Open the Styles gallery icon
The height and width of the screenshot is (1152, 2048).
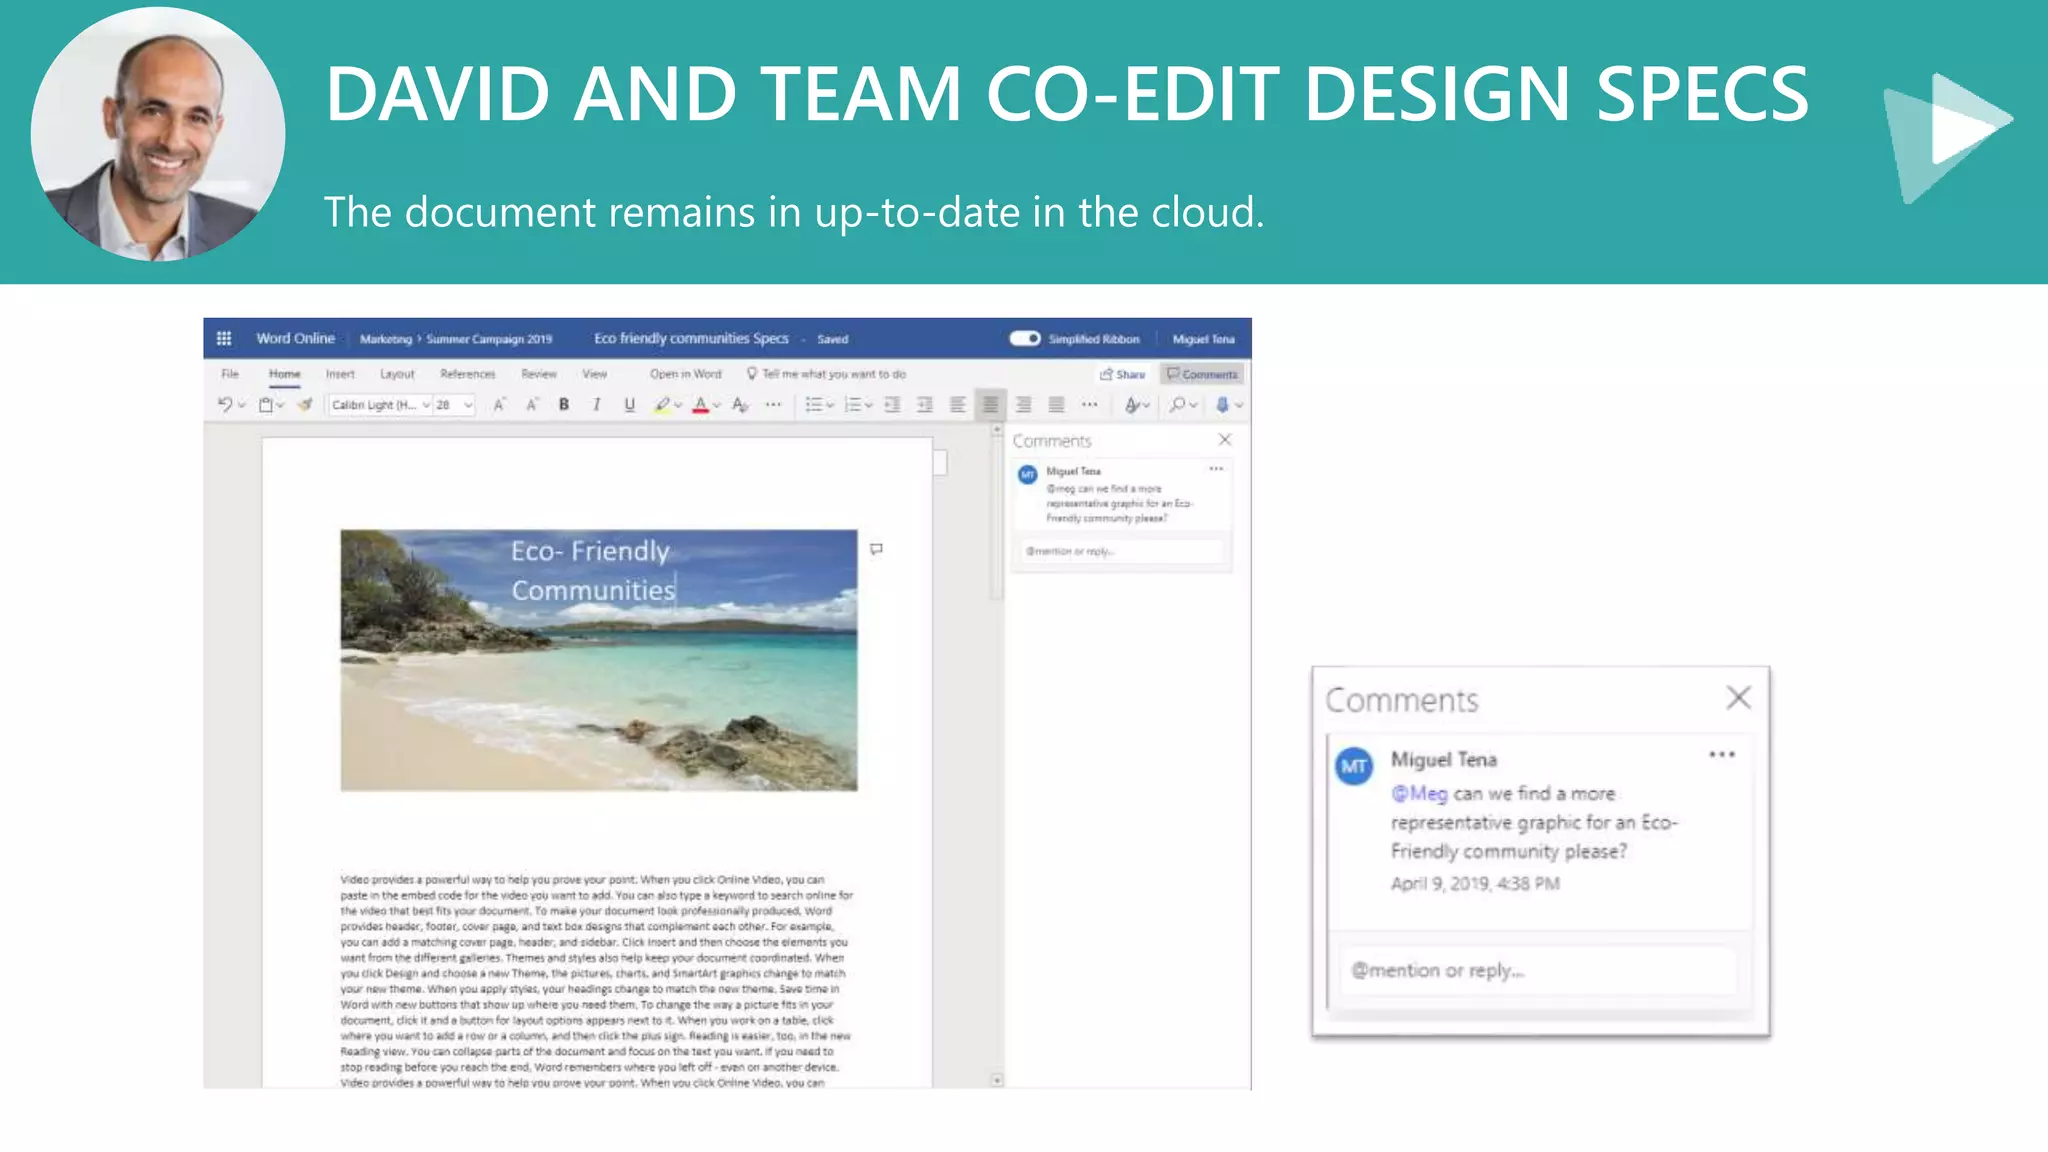coord(1132,405)
